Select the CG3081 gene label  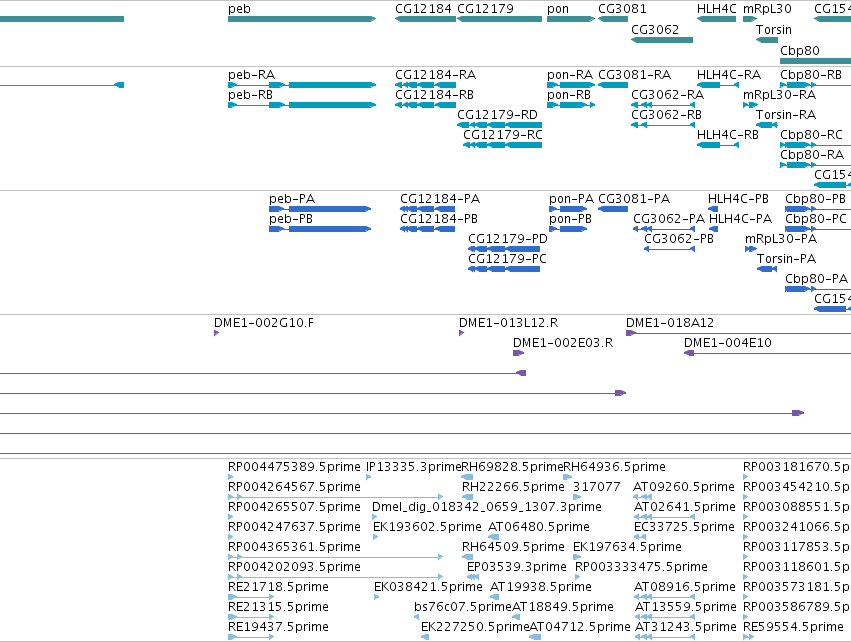tap(622, 9)
